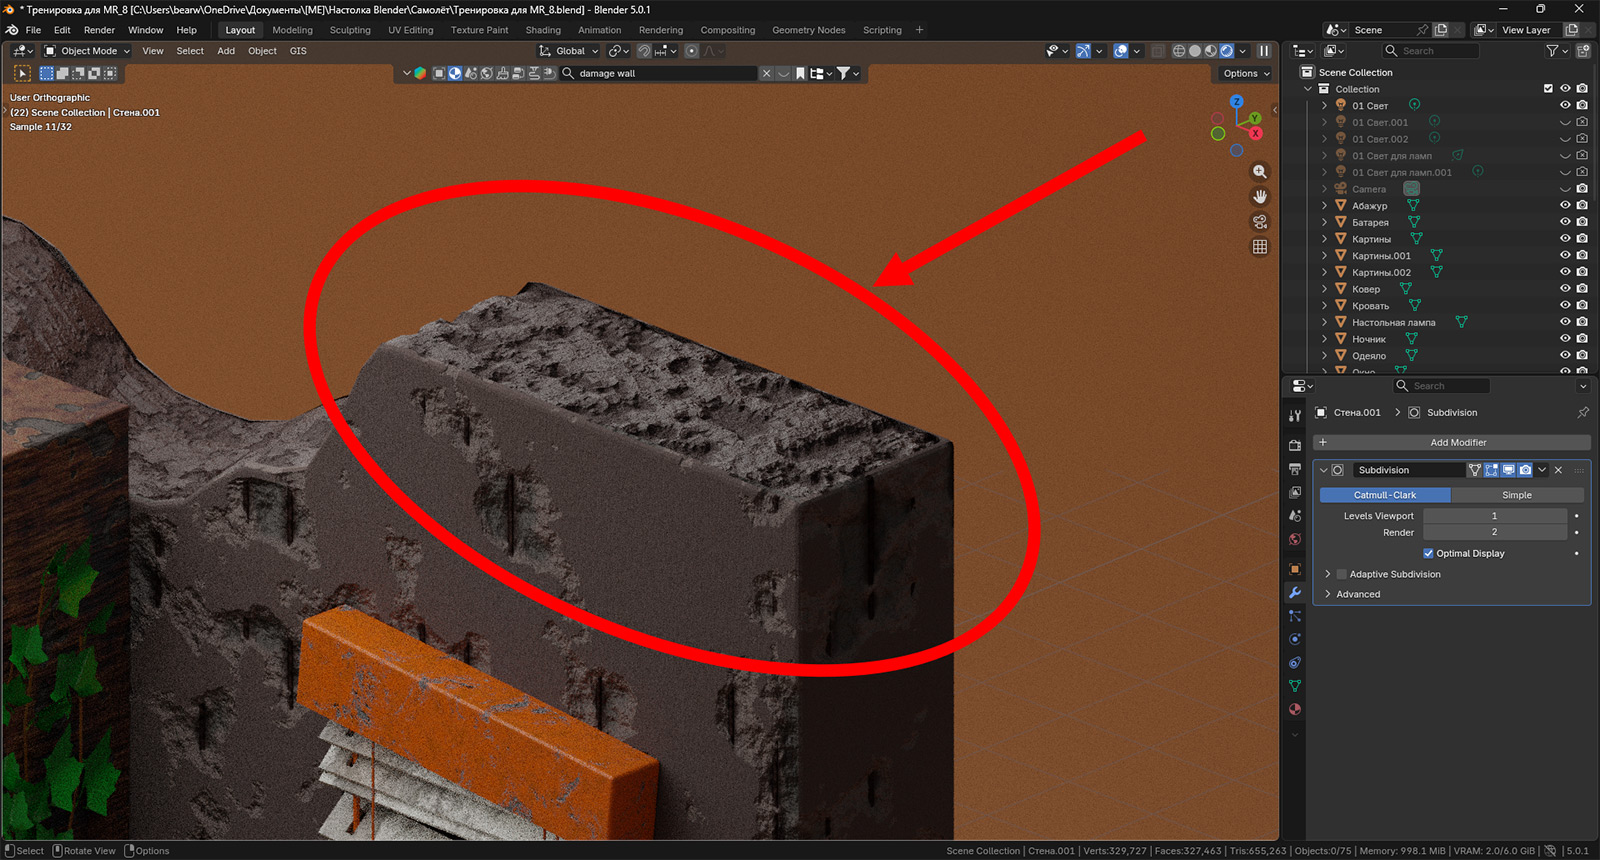The height and width of the screenshot is (860, 1600).
Task: Switch to the Shading workspace tab
Action: click(x=543, y=30)
